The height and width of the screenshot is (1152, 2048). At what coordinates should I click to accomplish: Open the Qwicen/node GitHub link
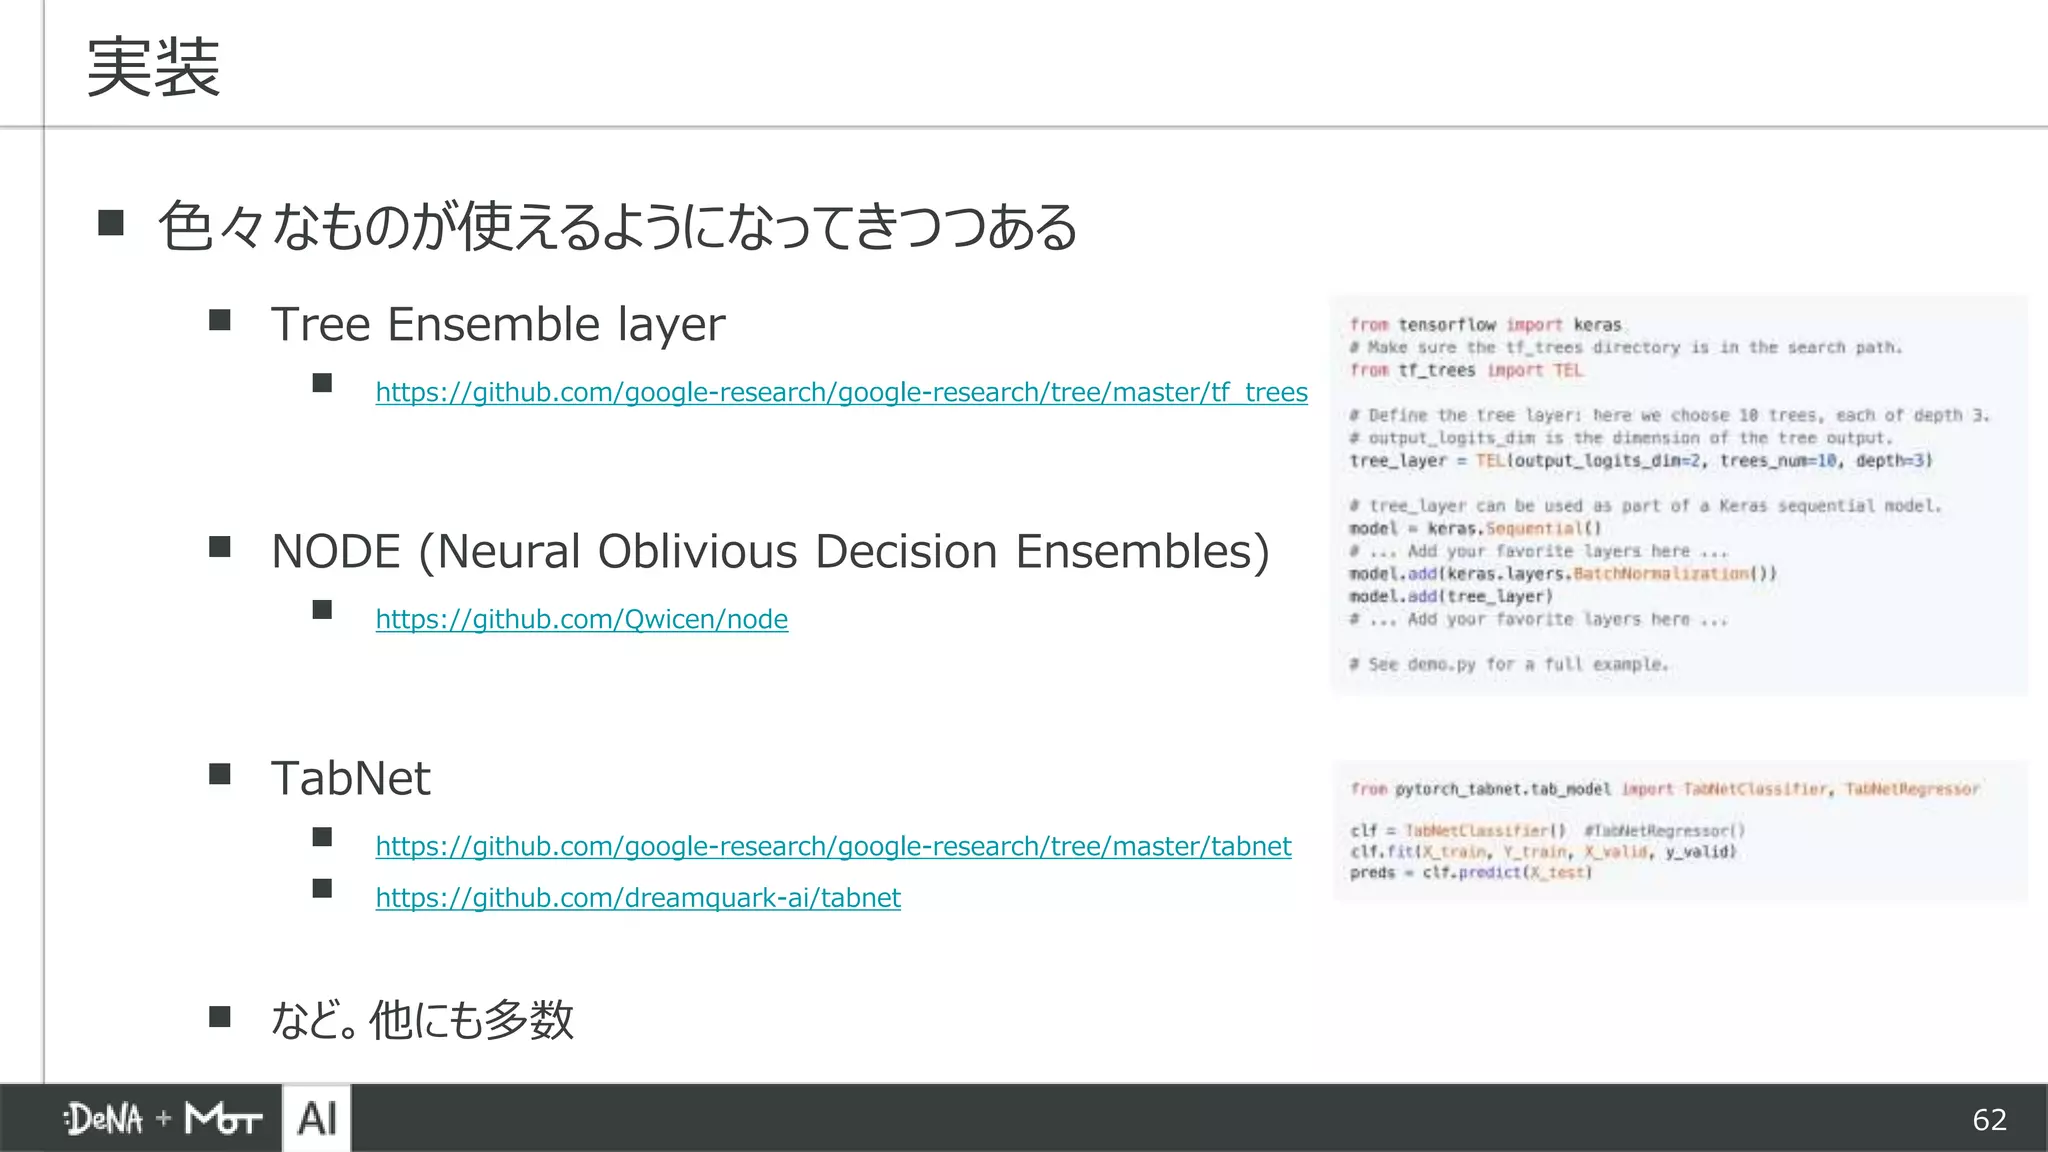coord(581,619)
